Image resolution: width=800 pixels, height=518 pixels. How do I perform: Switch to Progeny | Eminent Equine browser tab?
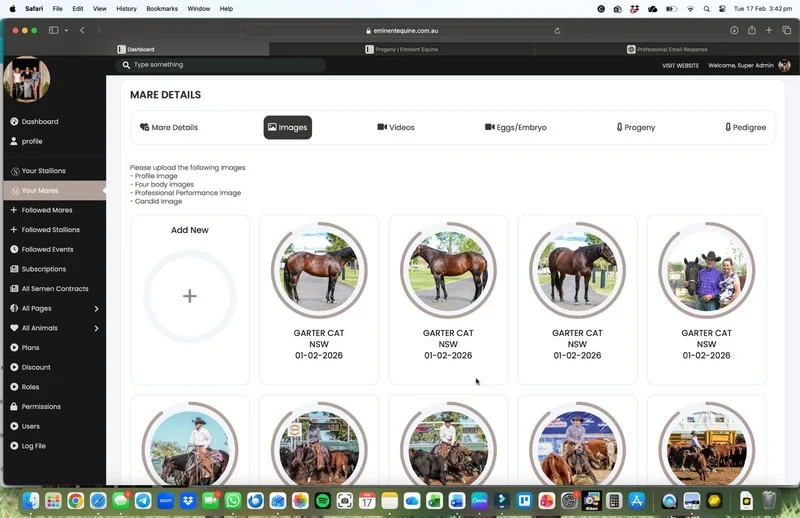(402, 50)
